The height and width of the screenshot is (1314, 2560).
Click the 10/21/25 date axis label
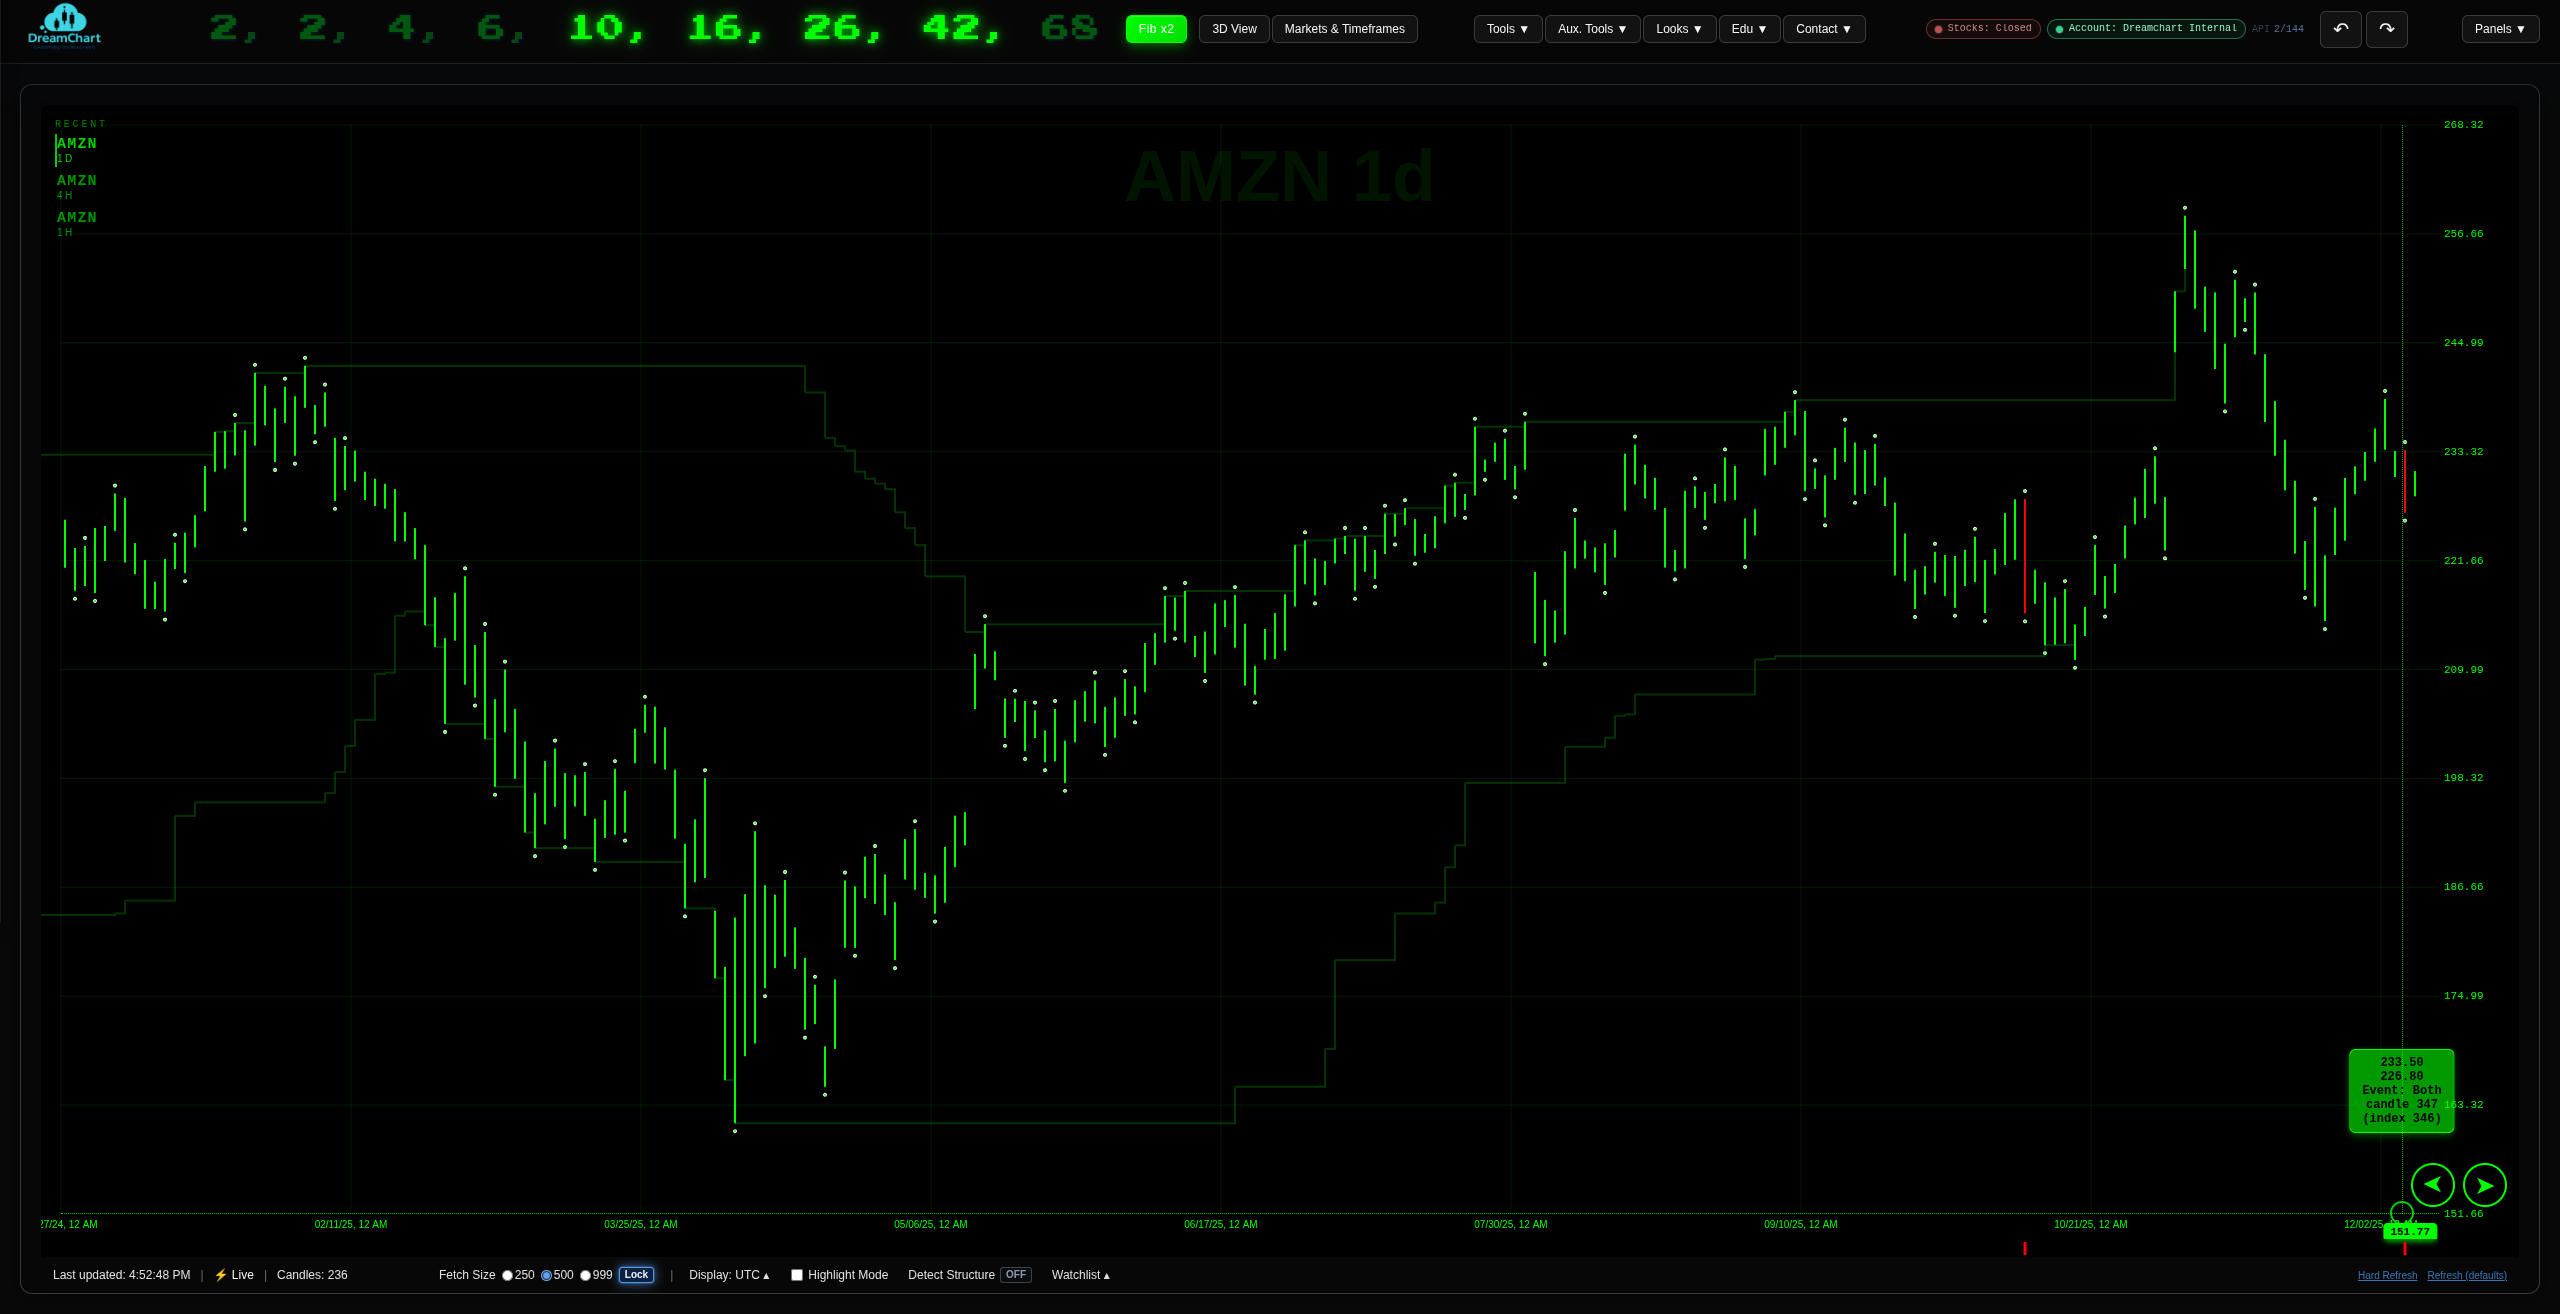[2090, 1224]
